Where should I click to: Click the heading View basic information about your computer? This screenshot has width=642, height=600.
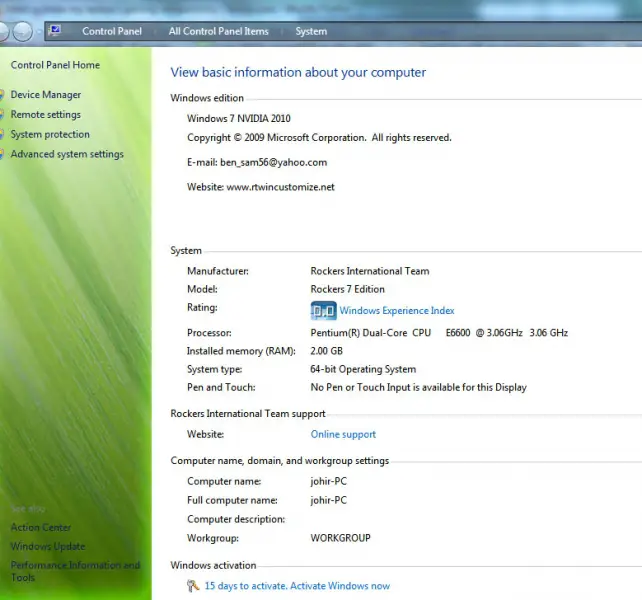tap(298, 72)
